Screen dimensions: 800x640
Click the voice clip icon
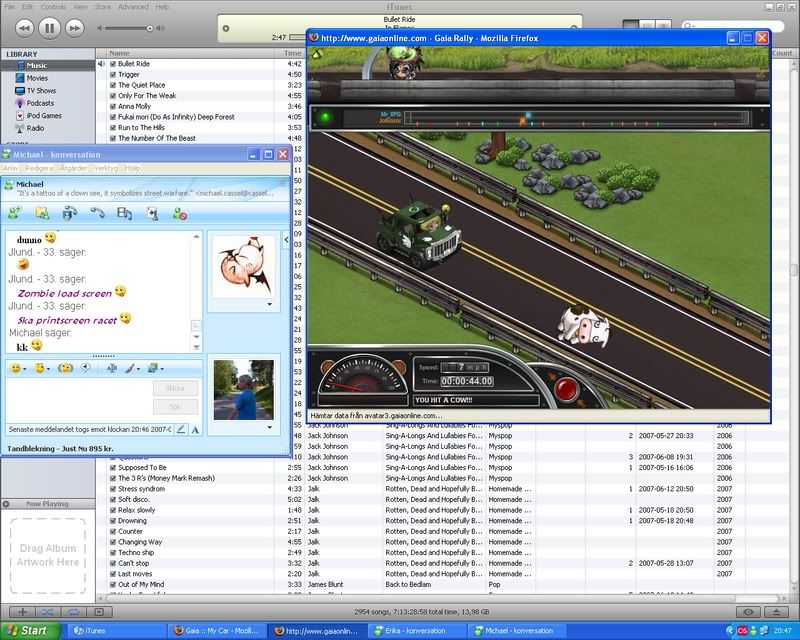(x=86, y=367)
